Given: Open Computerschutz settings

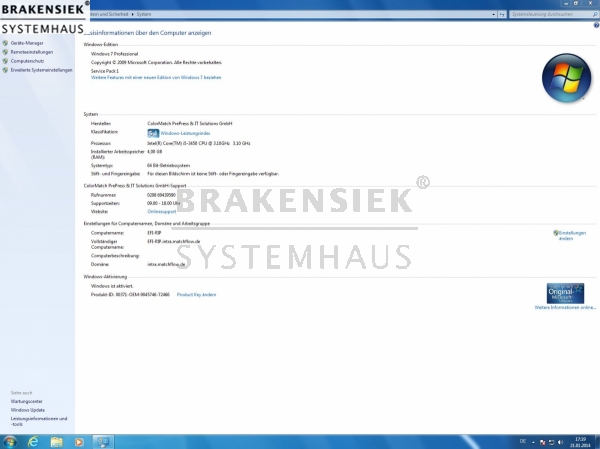Looking at the screenshot, I should coord(27,61).
